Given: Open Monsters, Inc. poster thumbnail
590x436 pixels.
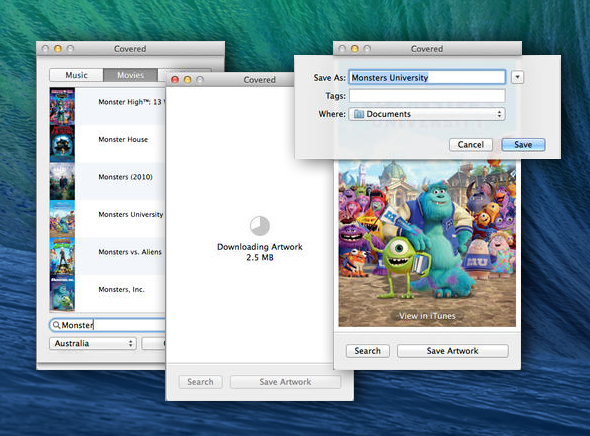Looking at the screenshot, I should point(62,293).
